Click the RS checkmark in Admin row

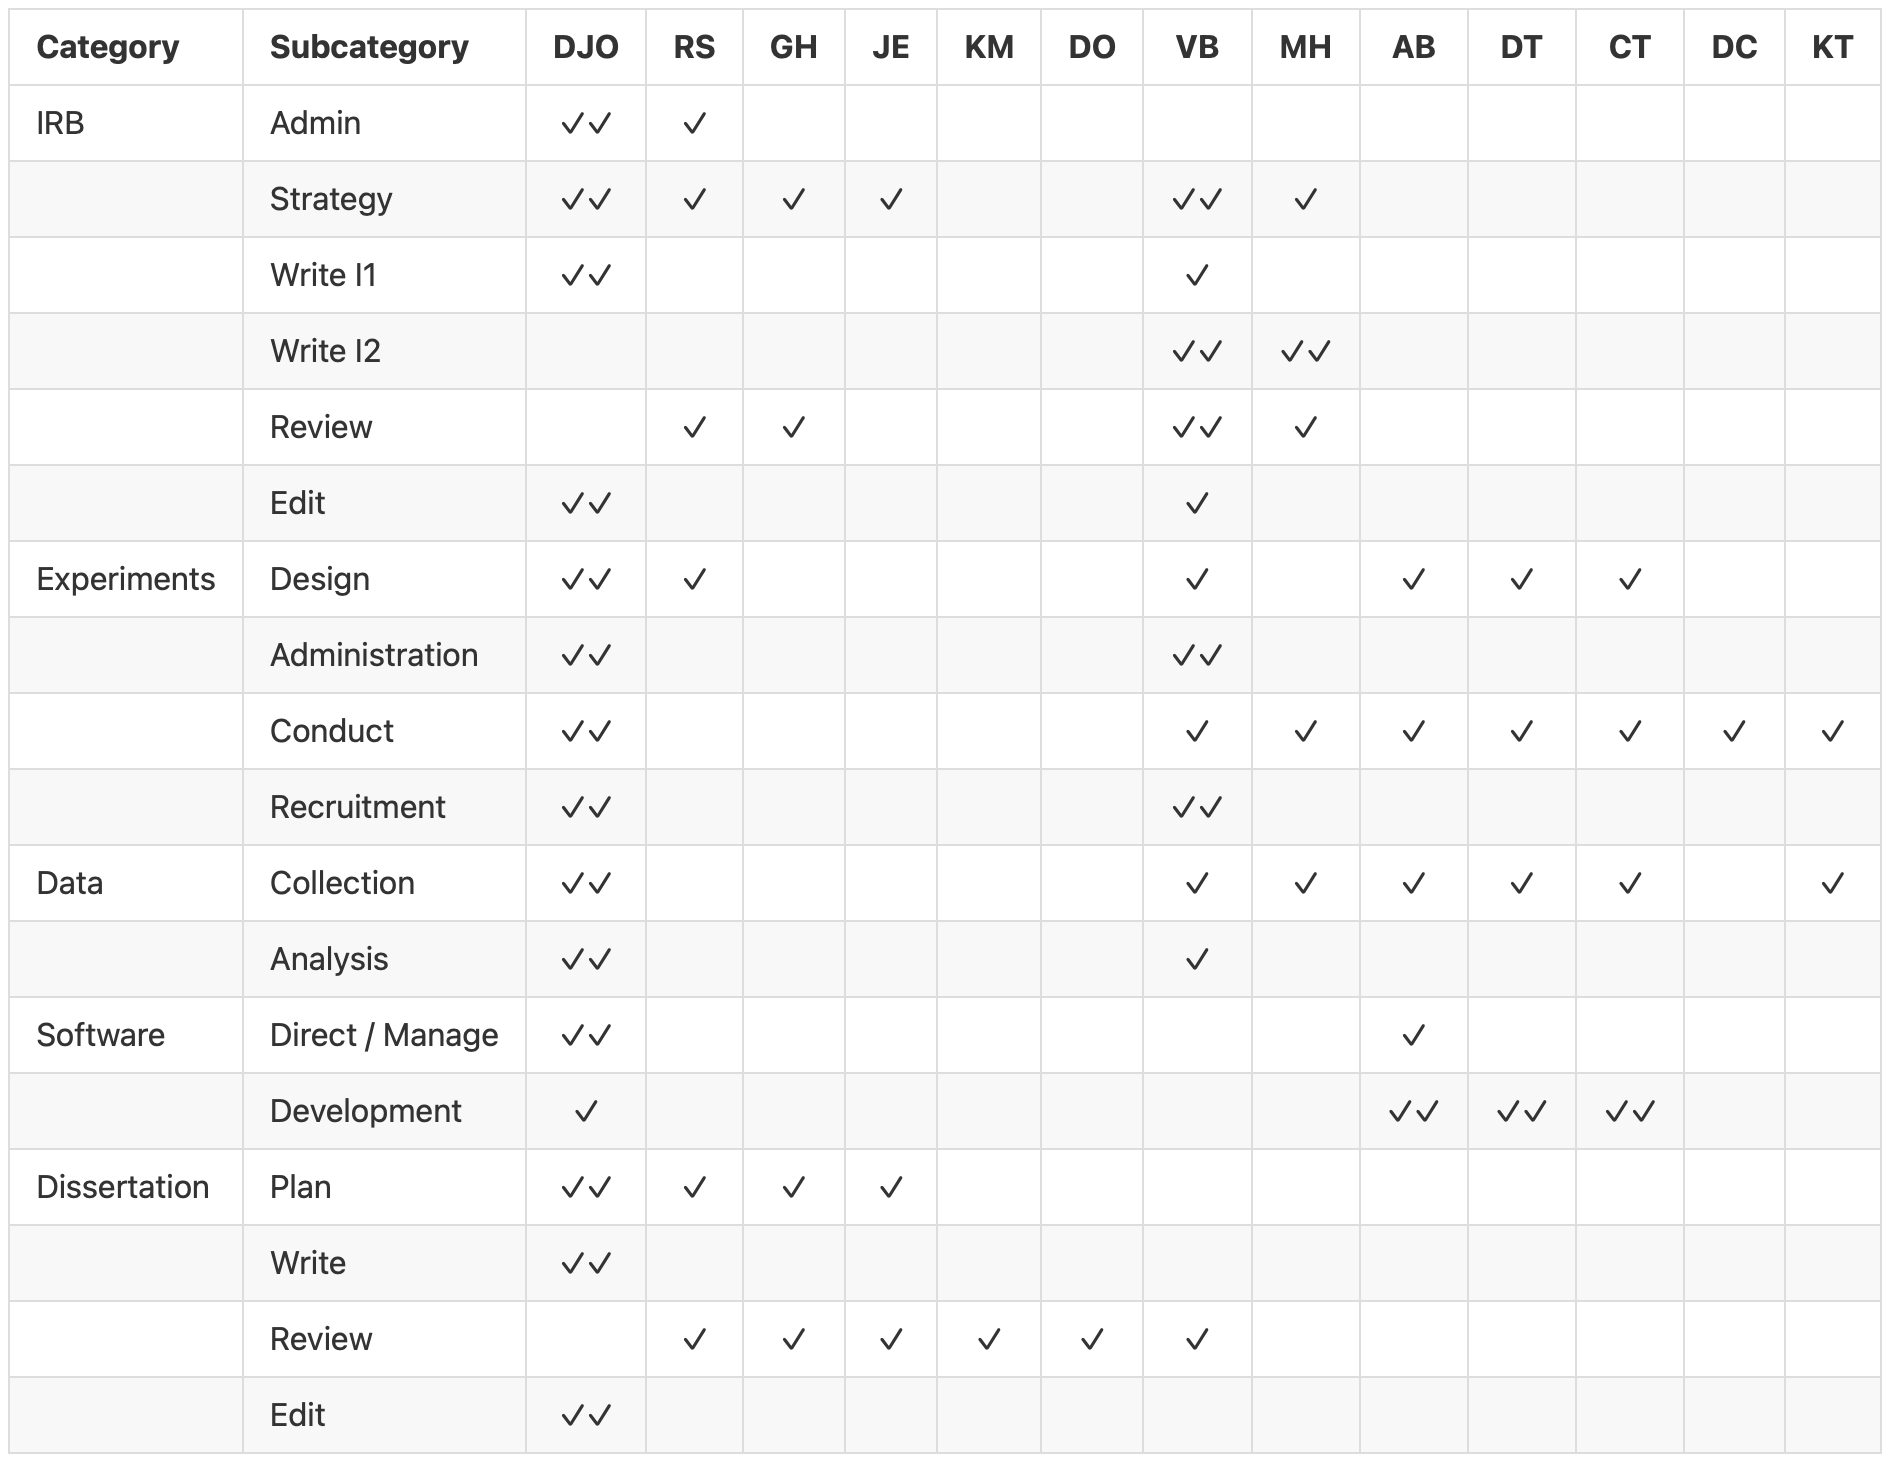coord(694,124)
